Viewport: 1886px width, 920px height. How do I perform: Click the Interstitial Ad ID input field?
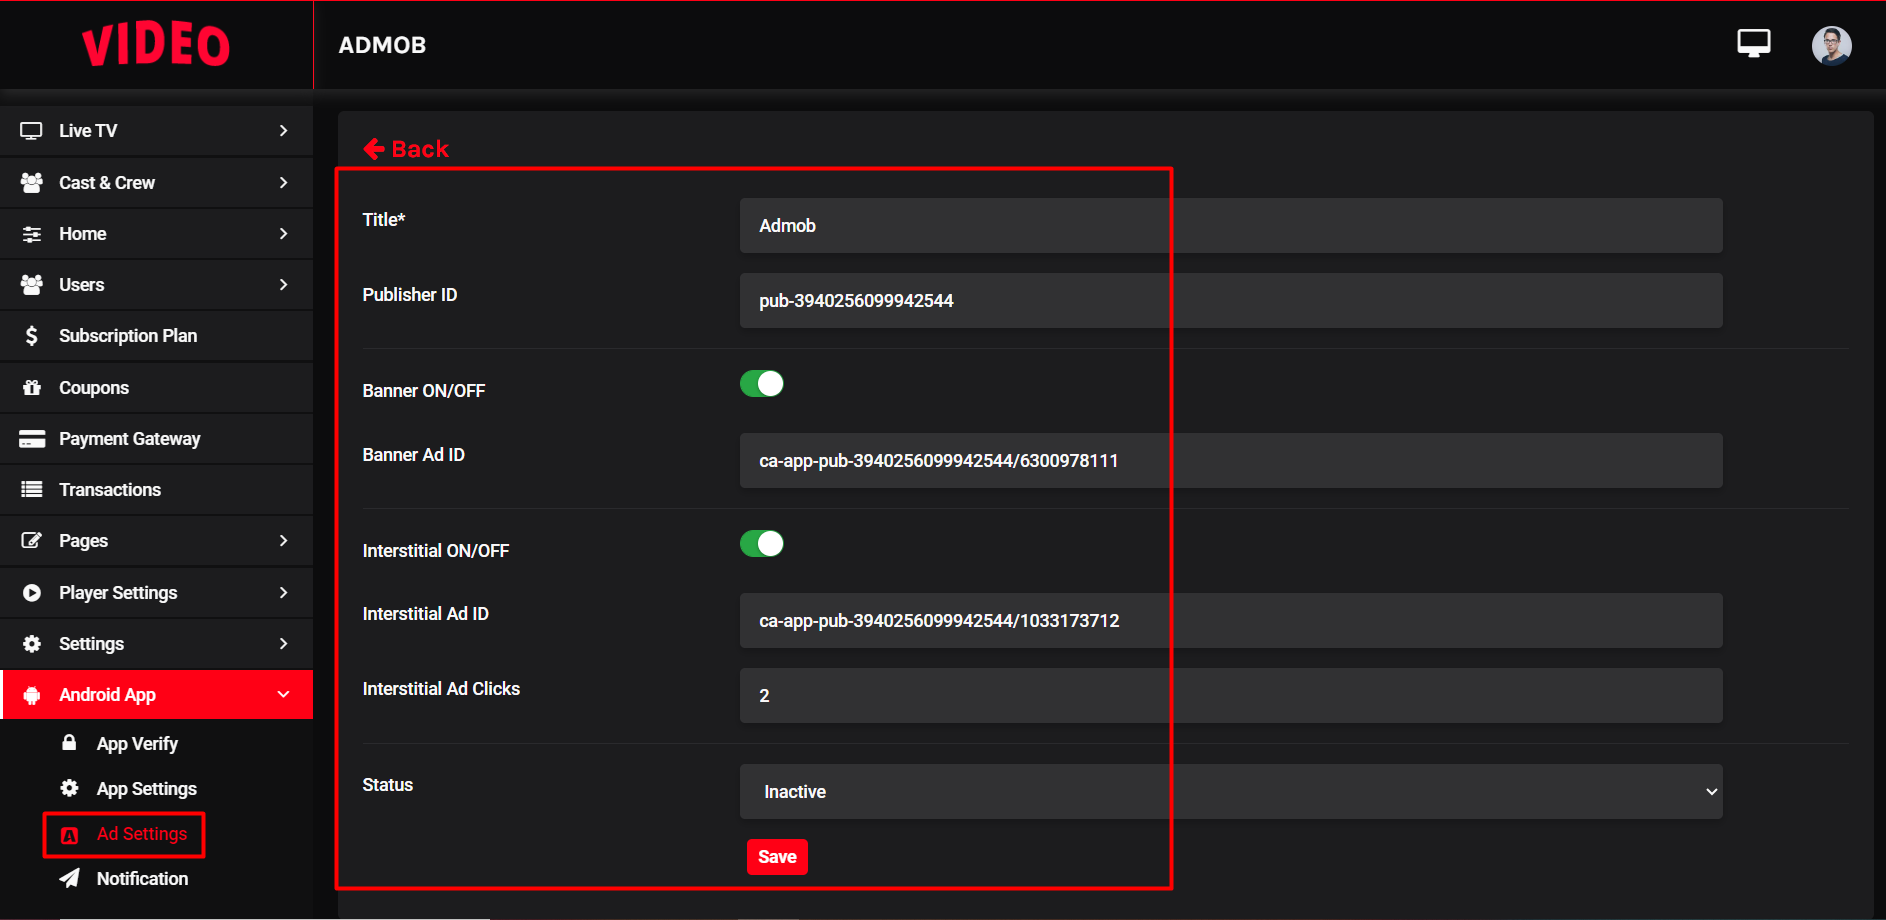[1231, 621]
